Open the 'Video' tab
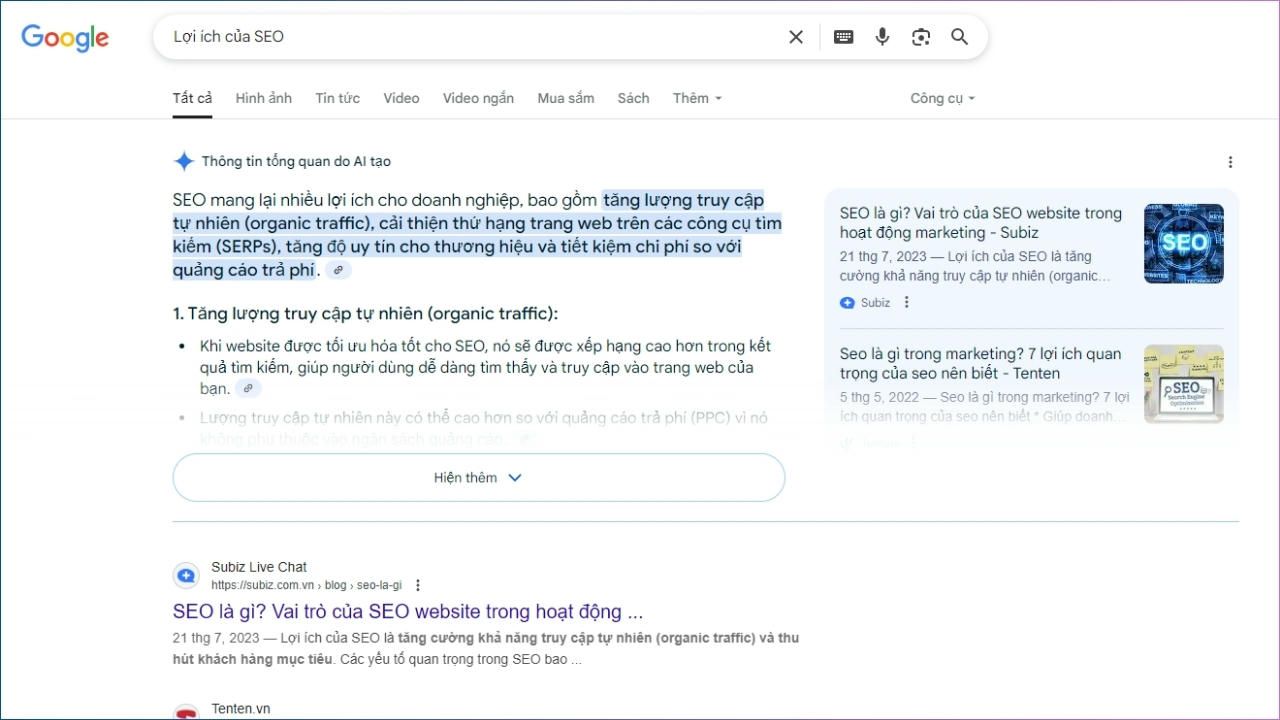1280x720 pixels. tap(401, 98)
